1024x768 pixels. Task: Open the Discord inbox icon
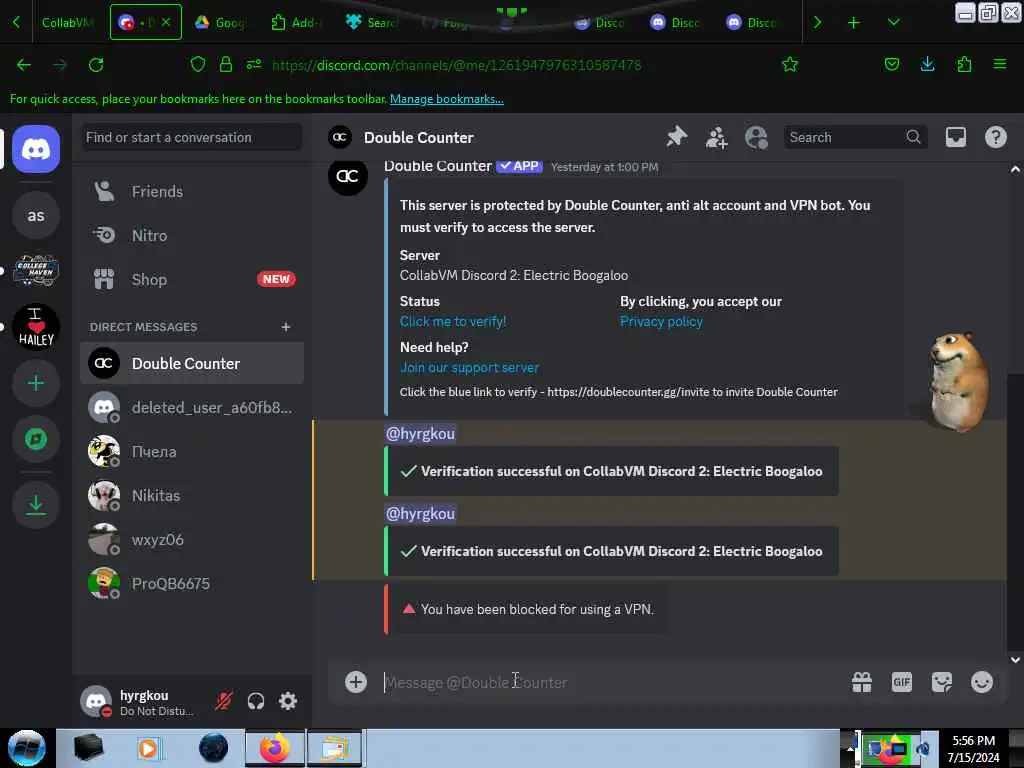click(x=955, y=137)
